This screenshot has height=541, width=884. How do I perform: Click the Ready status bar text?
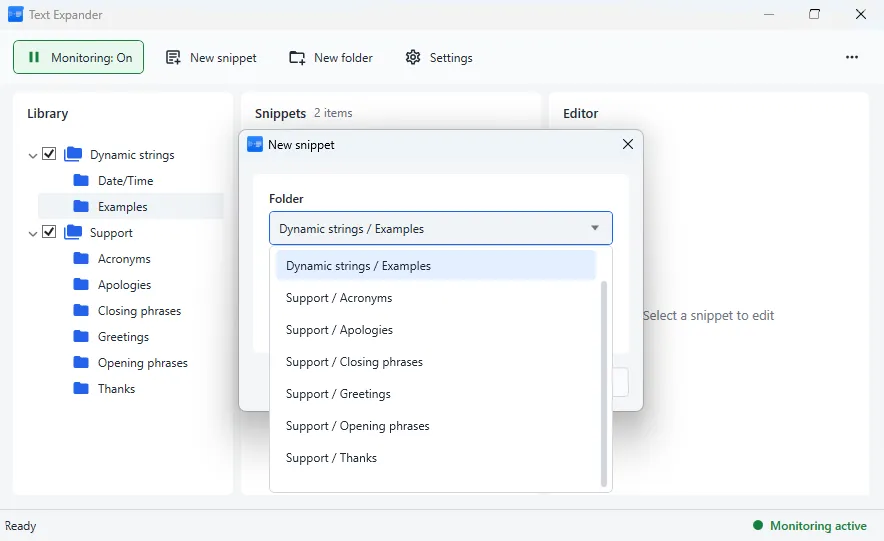20,526
